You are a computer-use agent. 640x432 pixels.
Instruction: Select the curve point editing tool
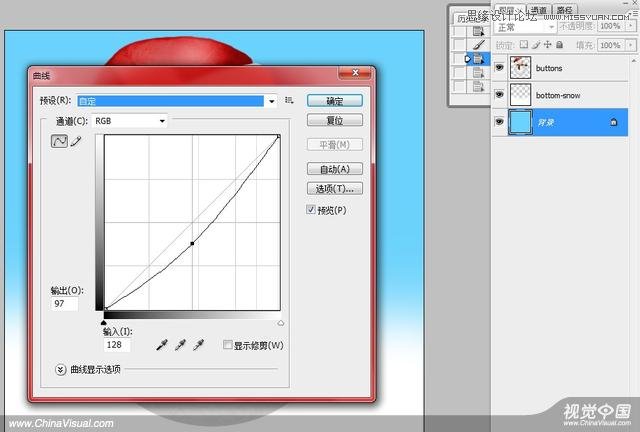[59, 141]
